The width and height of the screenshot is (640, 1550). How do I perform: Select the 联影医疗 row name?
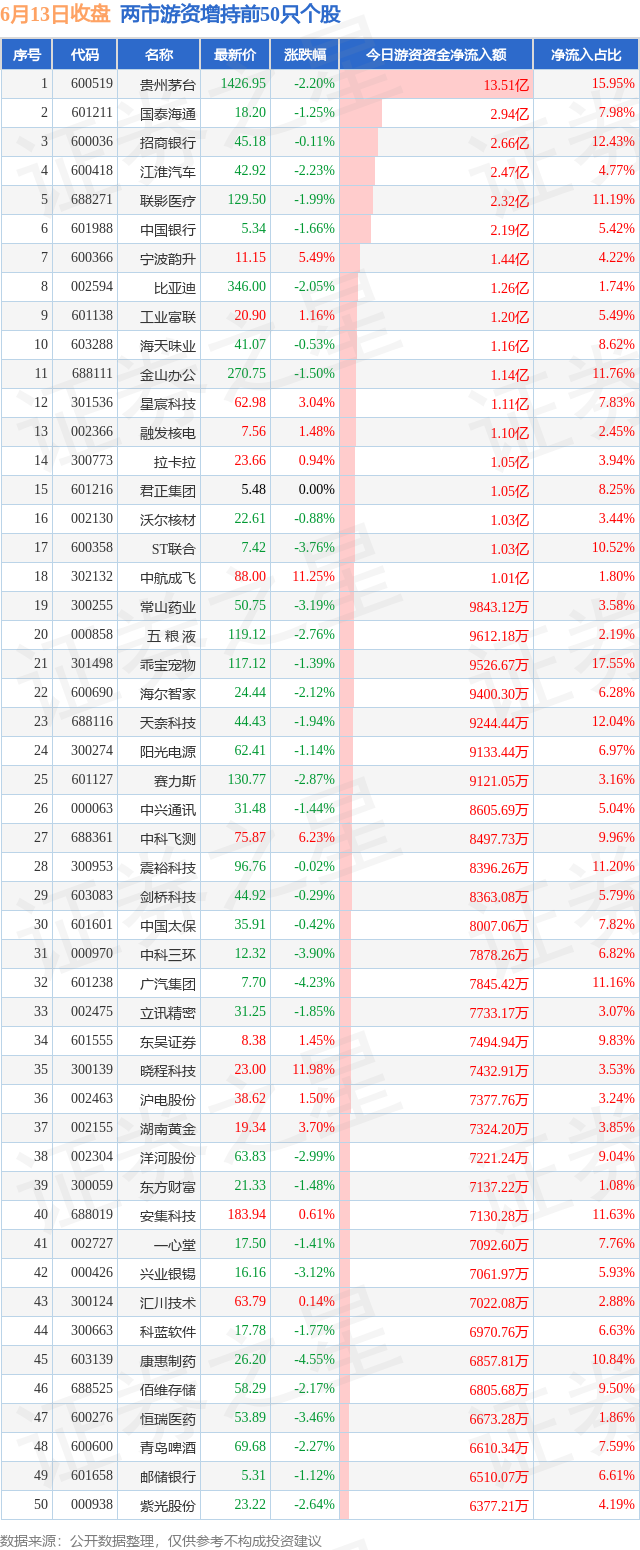[168, 200]
